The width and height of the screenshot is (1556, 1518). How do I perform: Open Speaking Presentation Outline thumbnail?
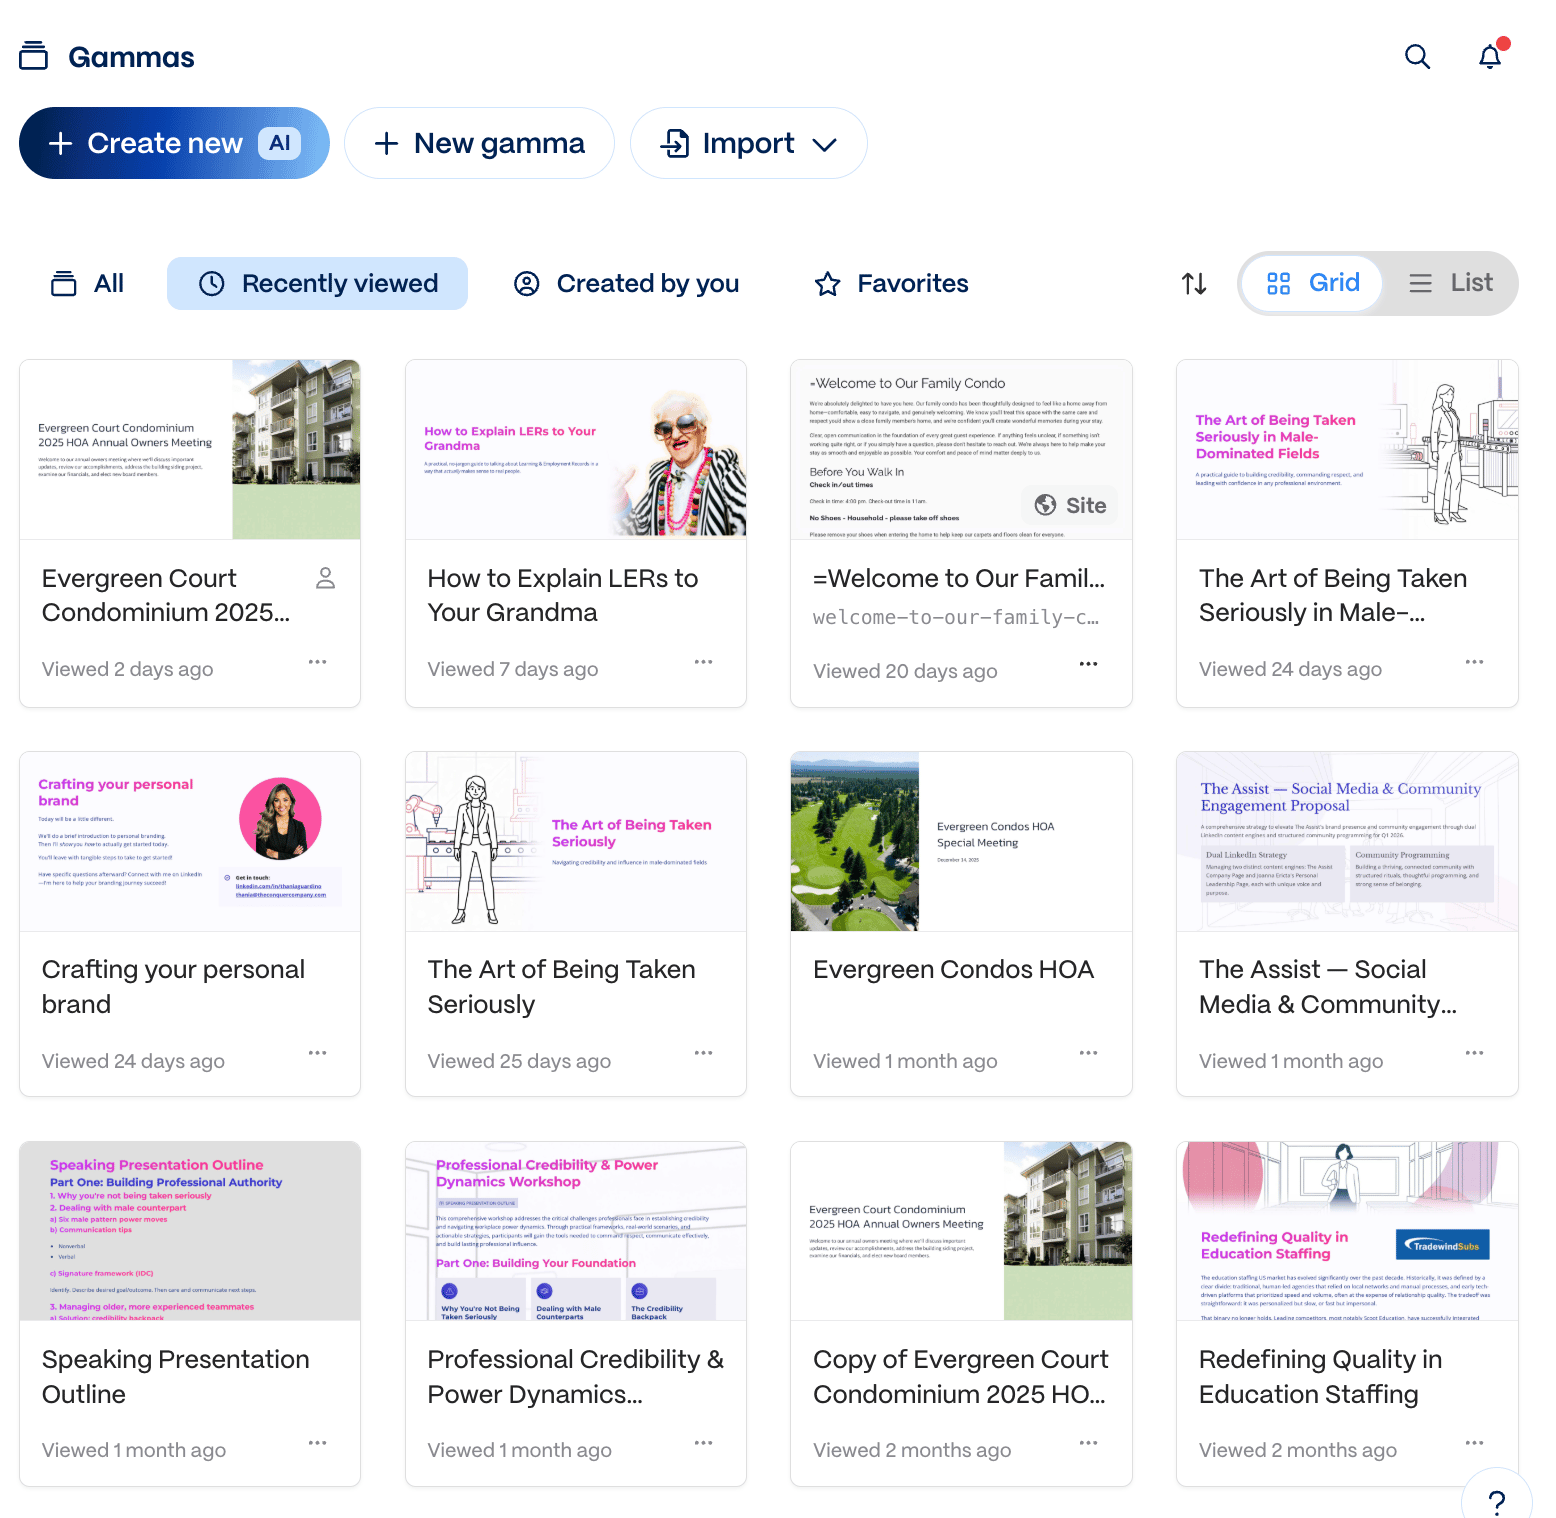point(190,1231)
